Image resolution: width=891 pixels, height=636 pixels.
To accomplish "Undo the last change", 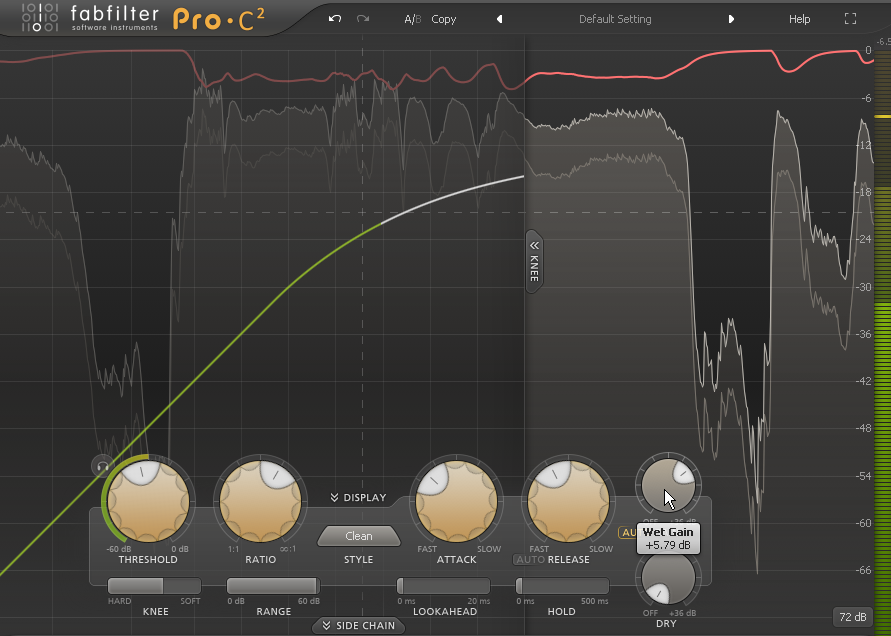I will [335, 19].
